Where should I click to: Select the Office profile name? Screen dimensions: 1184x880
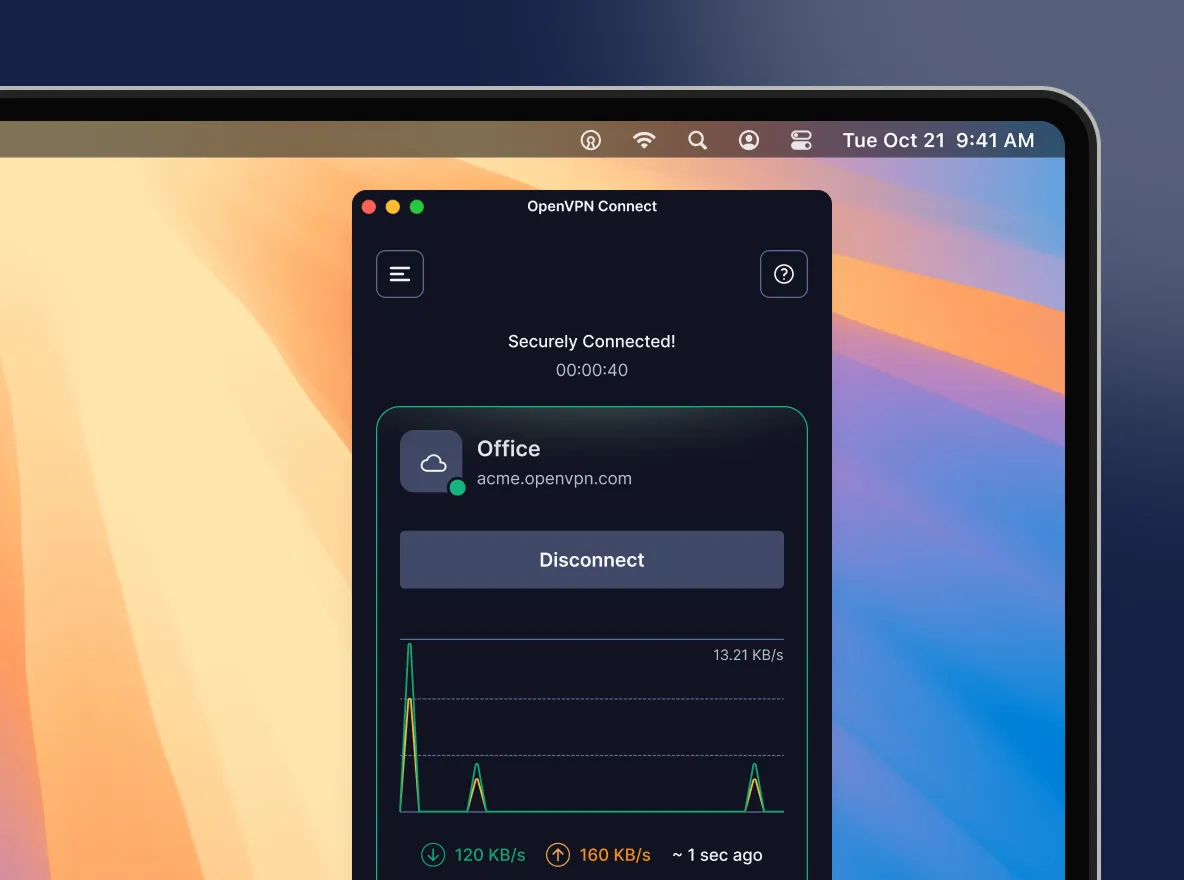coord(508,449)
